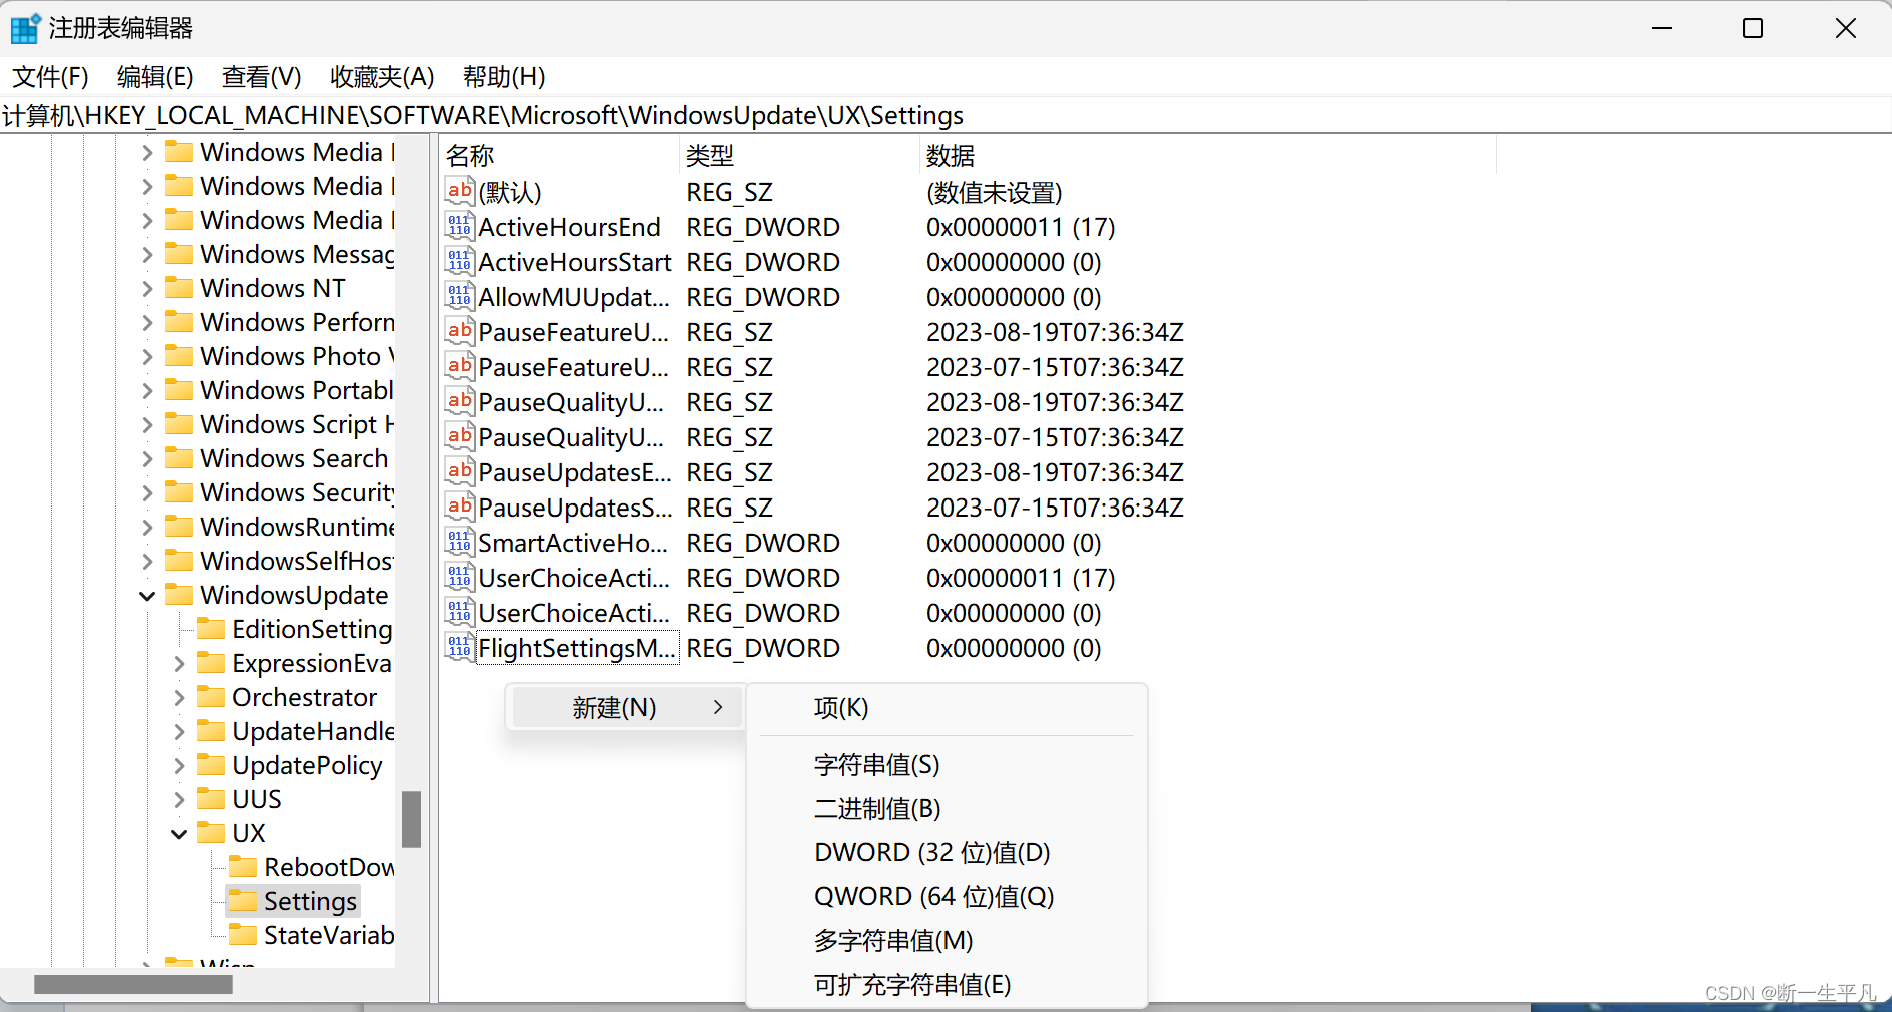This screenshot has width=1892, height=1012.
Task: Click the PauseUpdatesE... string icon
Action: [x=459, y=471]
